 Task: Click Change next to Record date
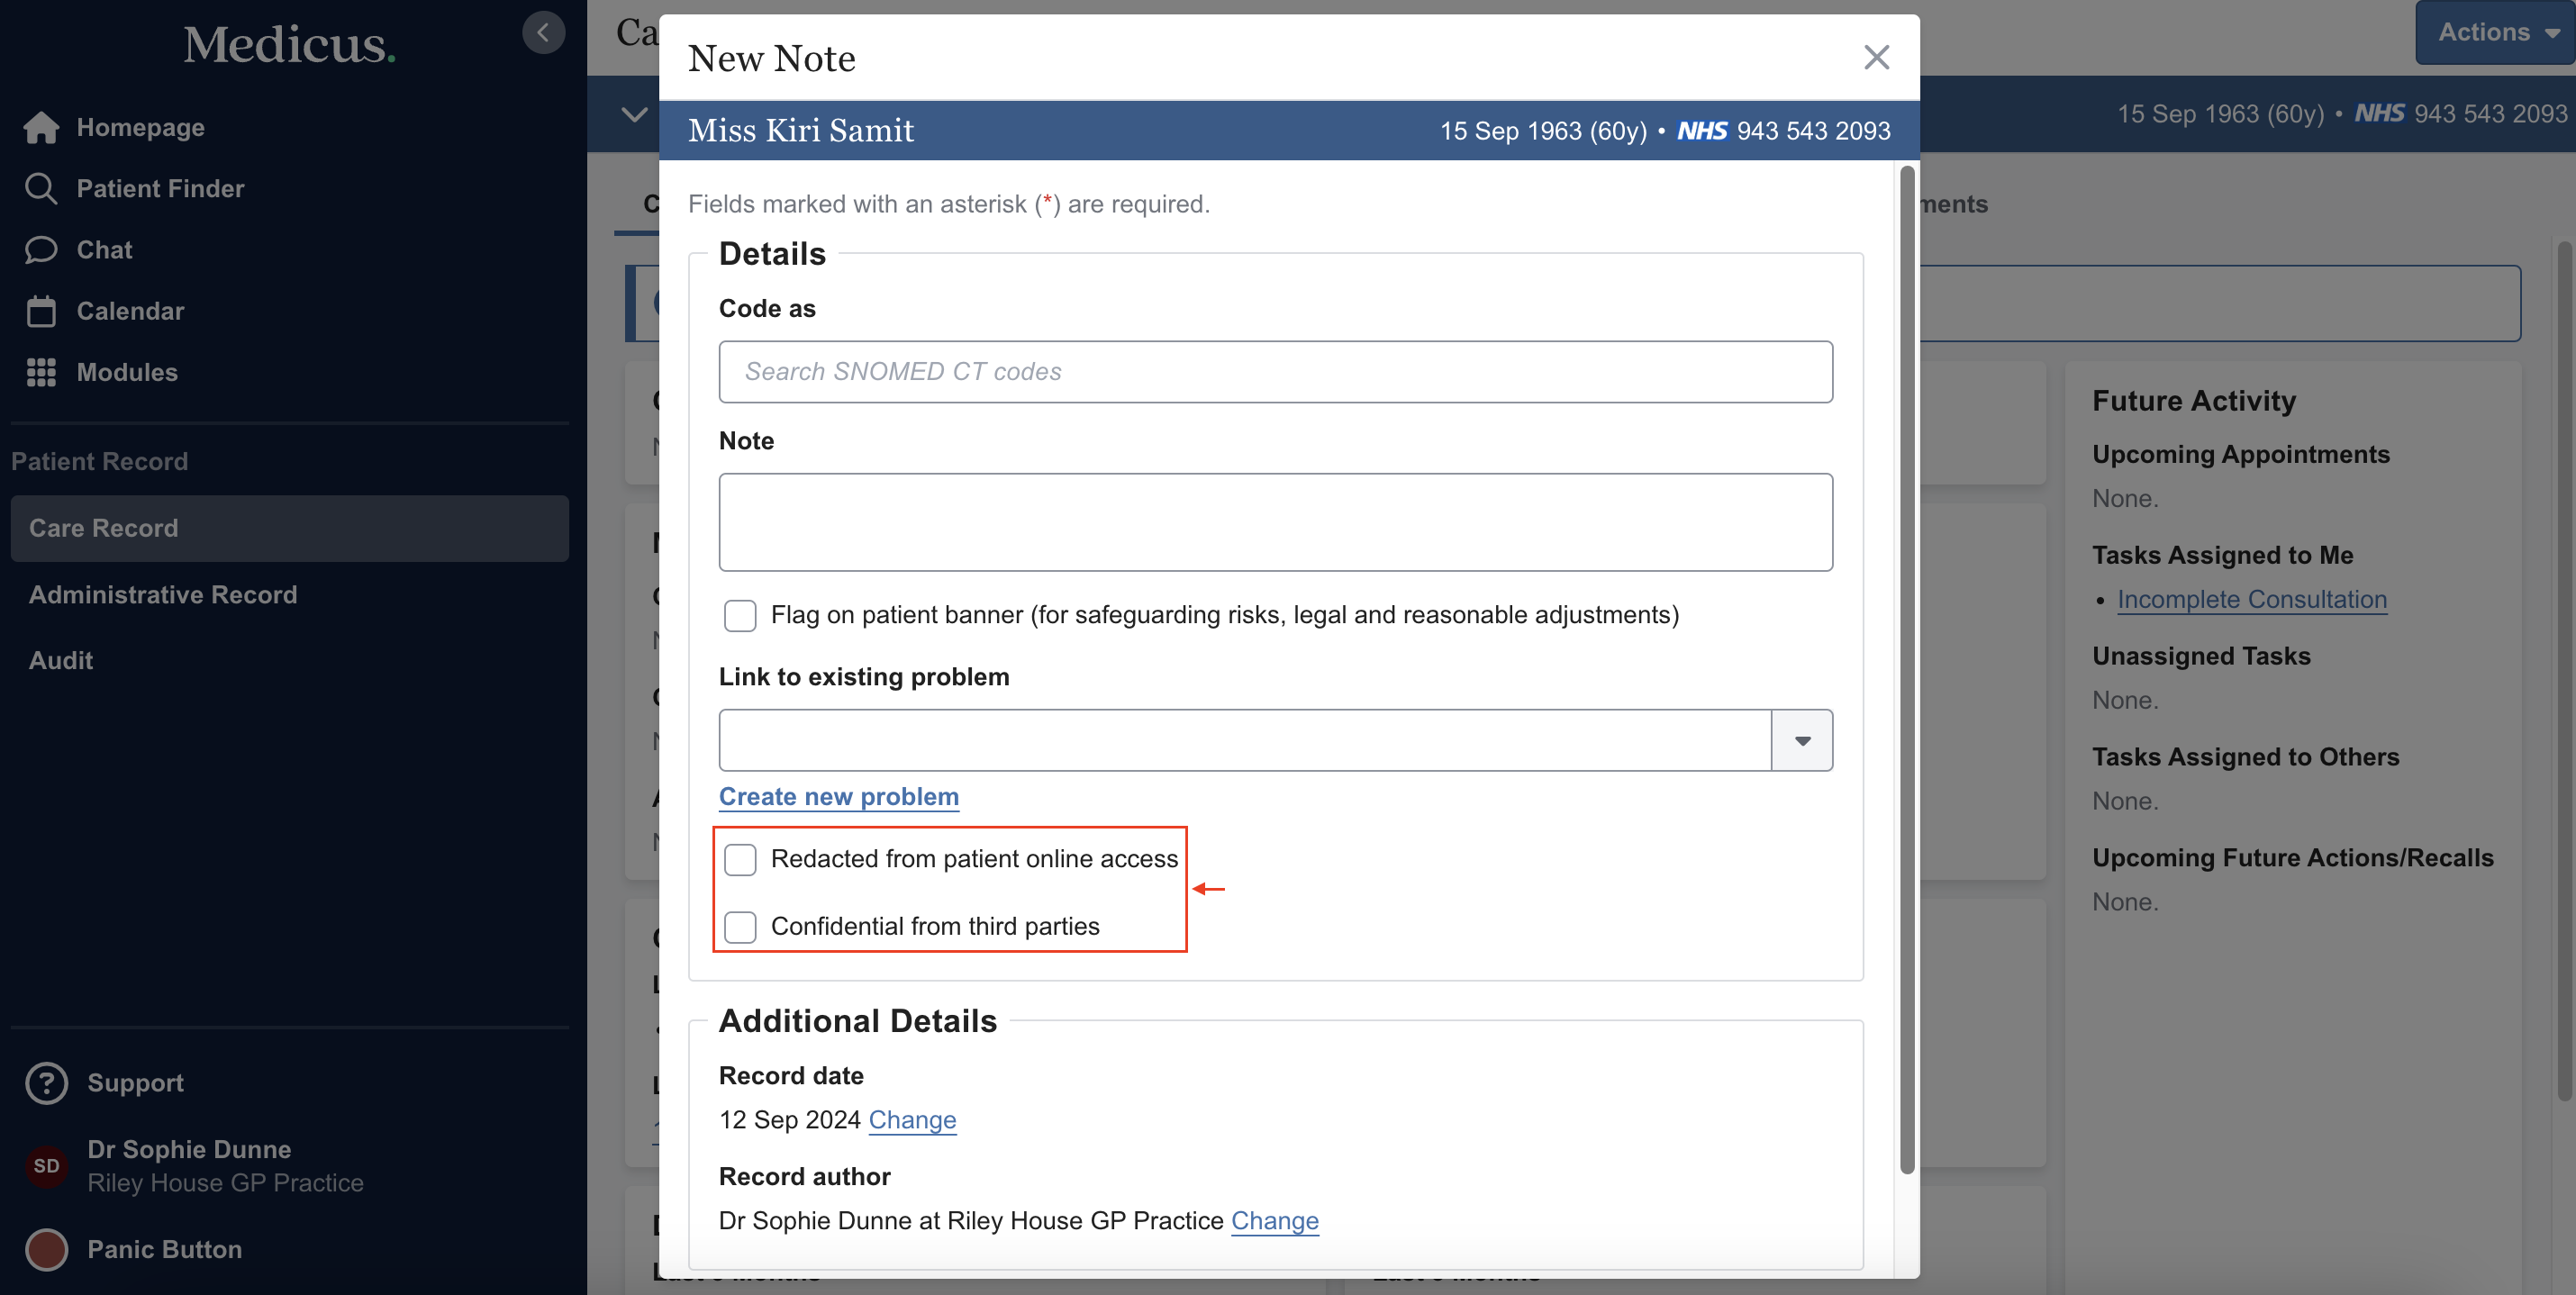(912, 1119)
